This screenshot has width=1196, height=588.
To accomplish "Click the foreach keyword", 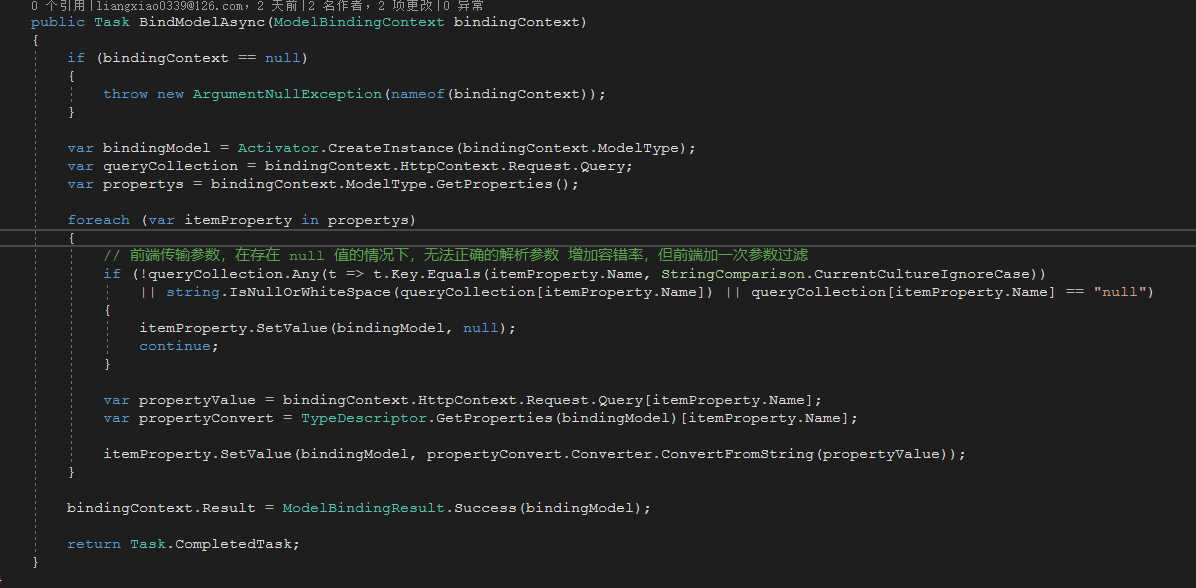I will coord(98,220).
